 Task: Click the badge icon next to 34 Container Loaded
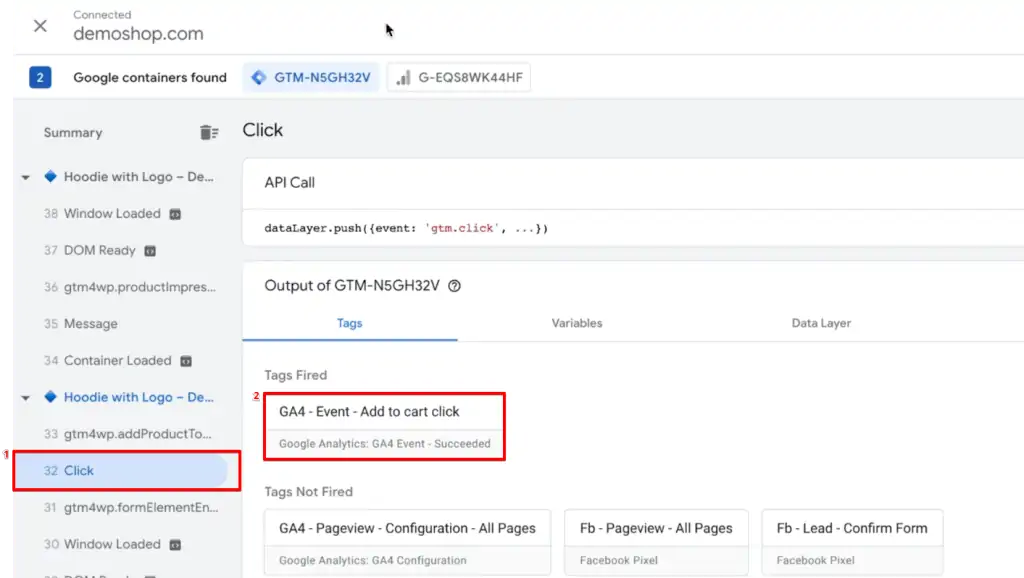click(x=184, y=360)
